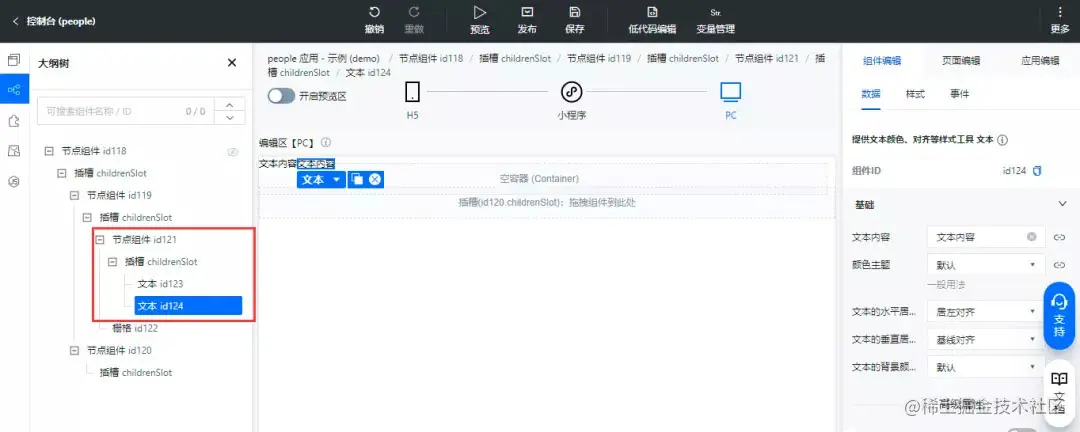Open the 文本的背景颜 dropdown
Image resolution: width=1080 pixels, height=432 pixels.
click(x=986, y=367)
